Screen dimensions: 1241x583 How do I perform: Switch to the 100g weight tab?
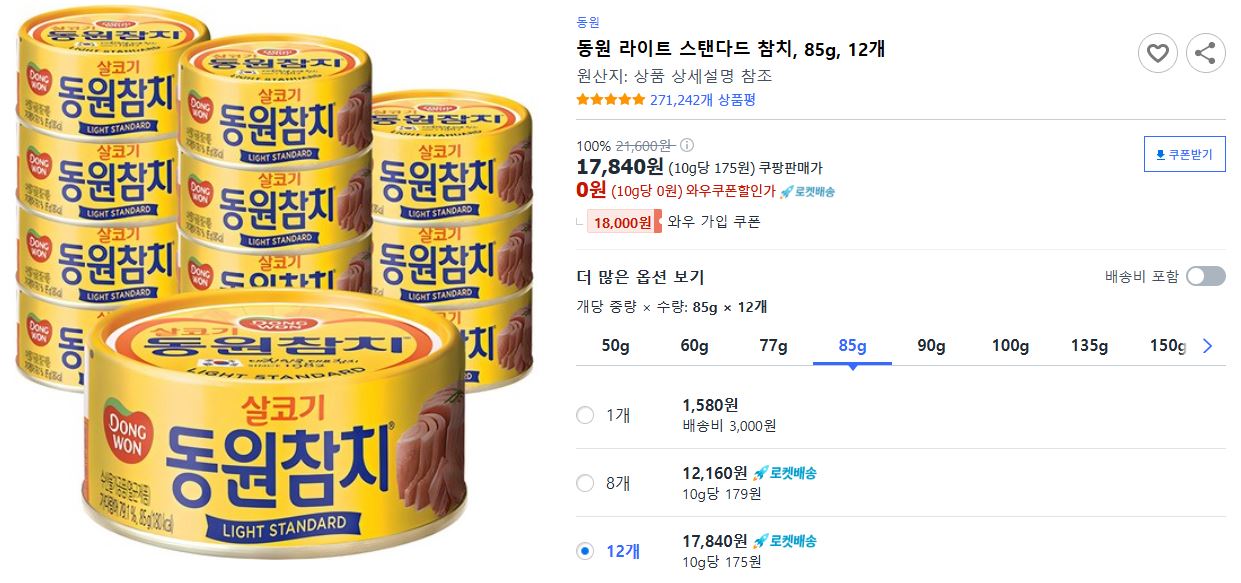(x=1009, y=345)
